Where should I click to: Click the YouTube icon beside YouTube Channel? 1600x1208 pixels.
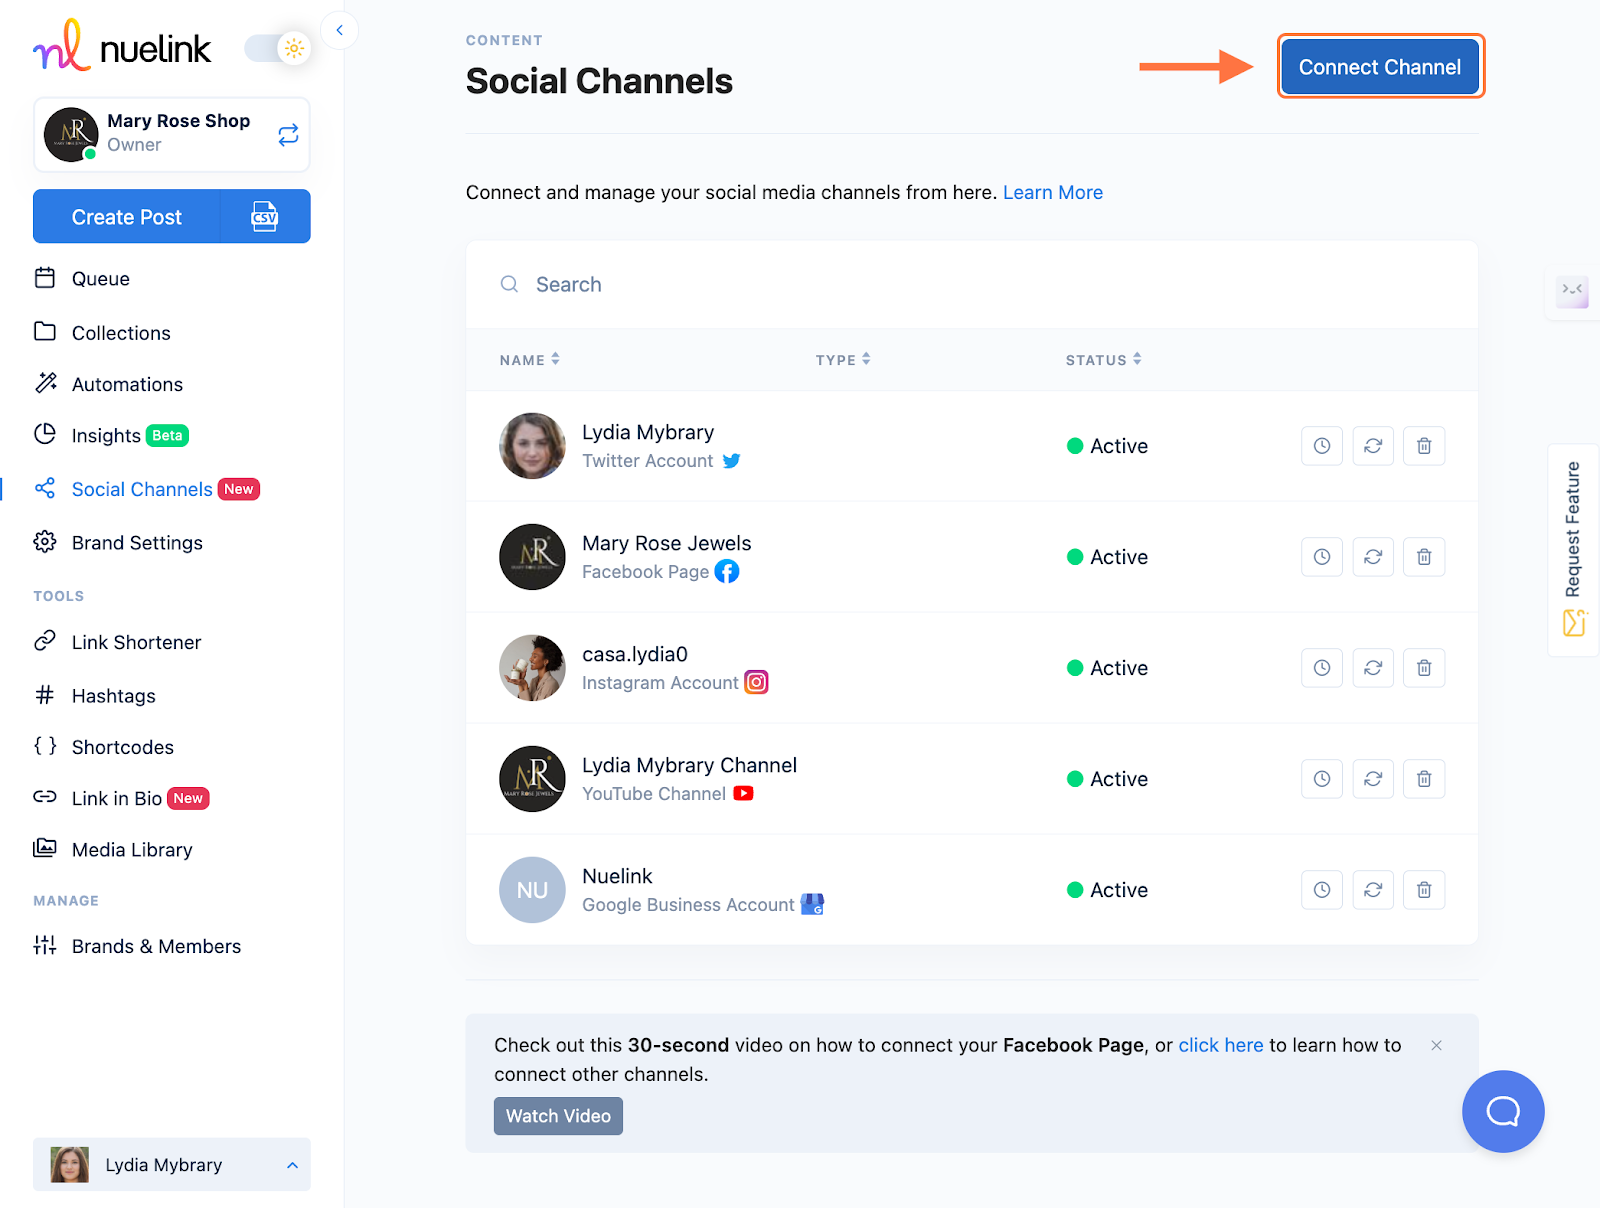coord(743,793)
